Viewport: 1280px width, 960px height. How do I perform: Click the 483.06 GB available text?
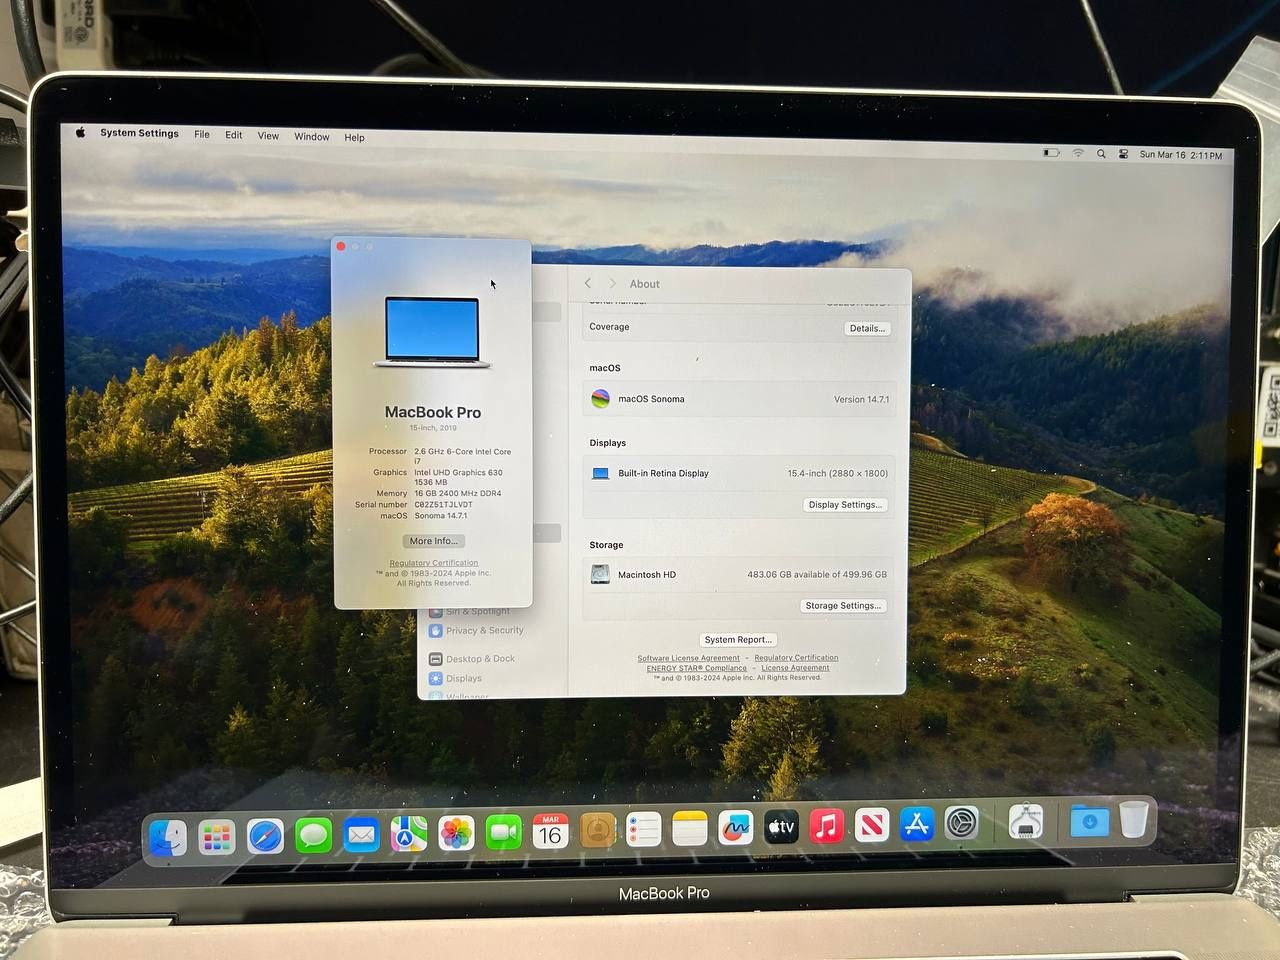point(817,574)
